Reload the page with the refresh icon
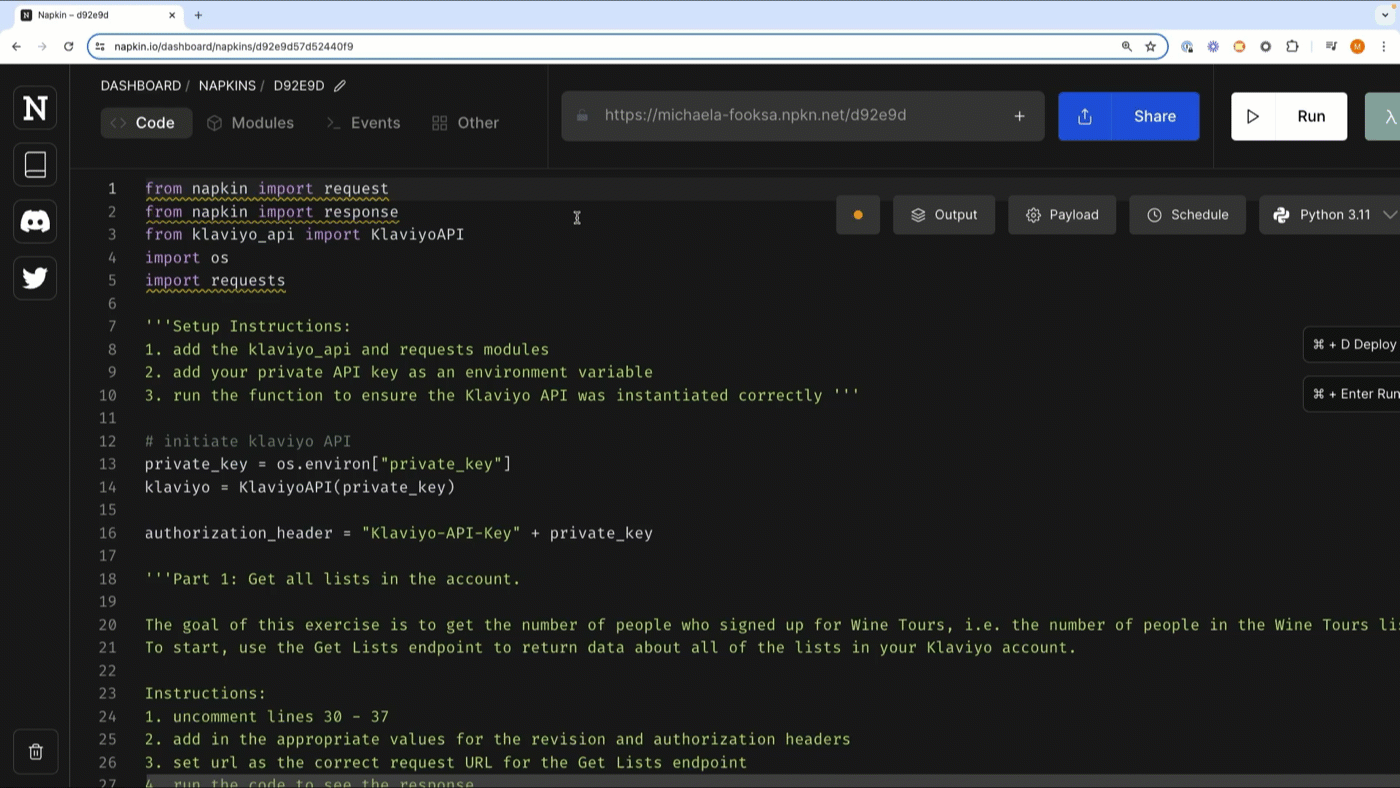The image size is (1400, 788). (x=68, y=46)
